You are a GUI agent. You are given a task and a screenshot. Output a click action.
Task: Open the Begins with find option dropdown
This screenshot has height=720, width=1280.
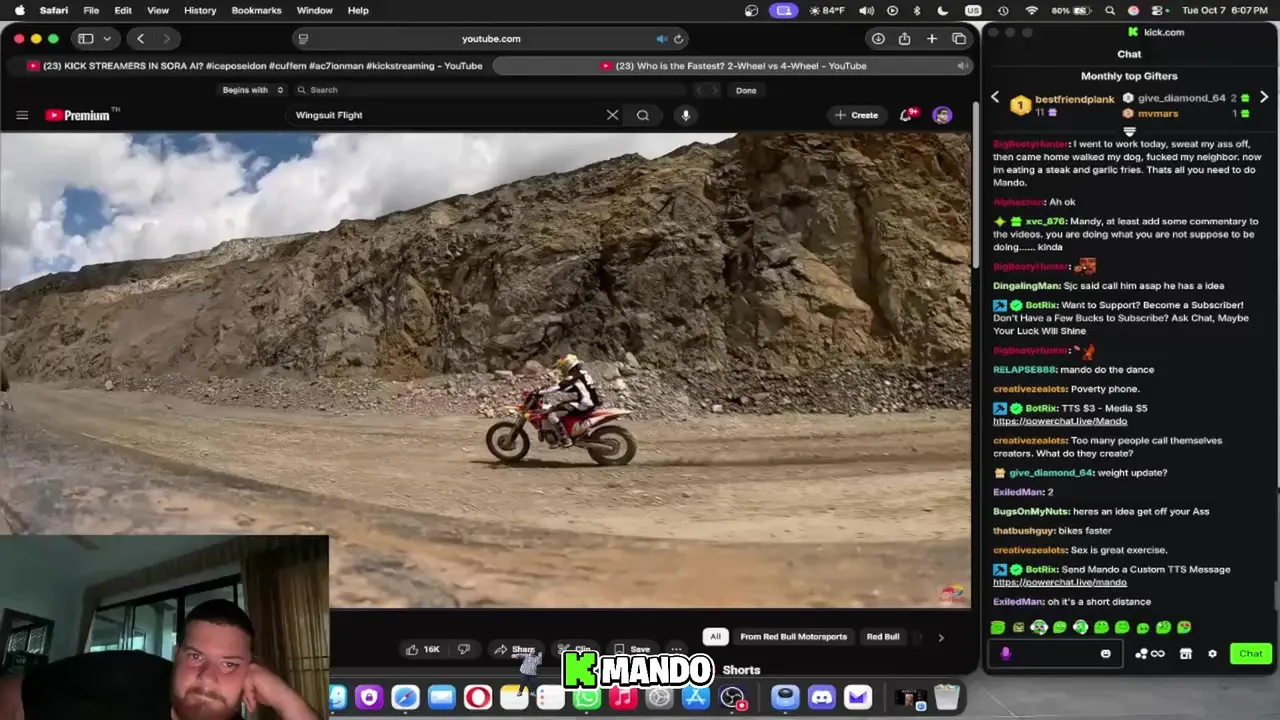click(253, 90)
